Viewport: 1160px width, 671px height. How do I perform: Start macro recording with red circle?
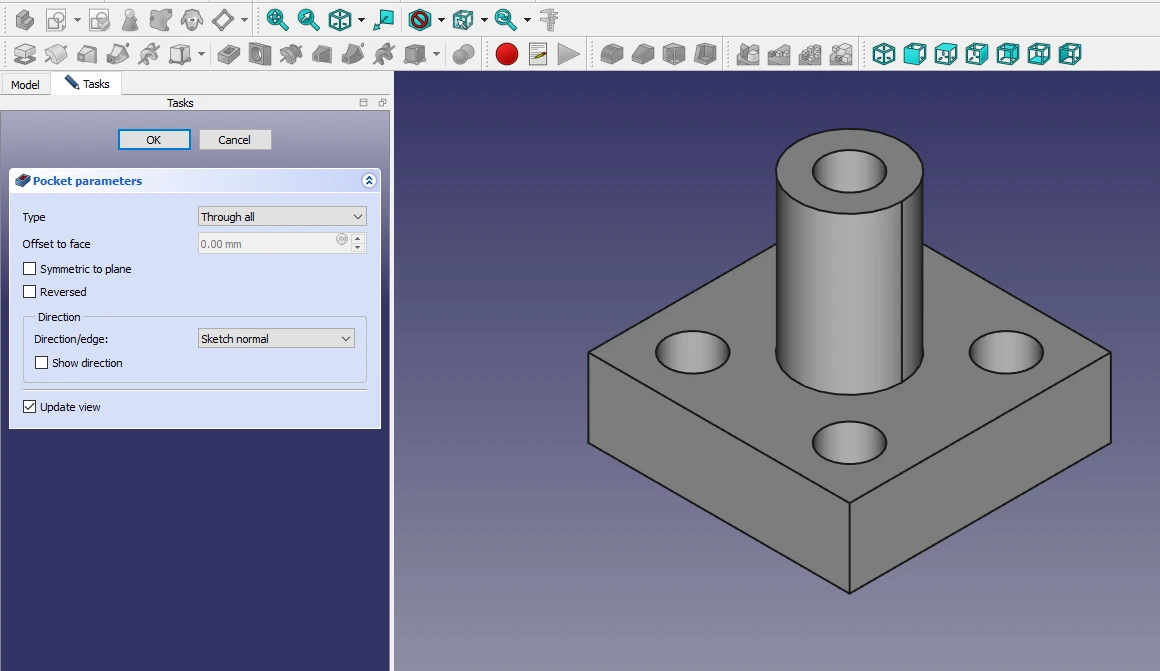tap(507, 54)
